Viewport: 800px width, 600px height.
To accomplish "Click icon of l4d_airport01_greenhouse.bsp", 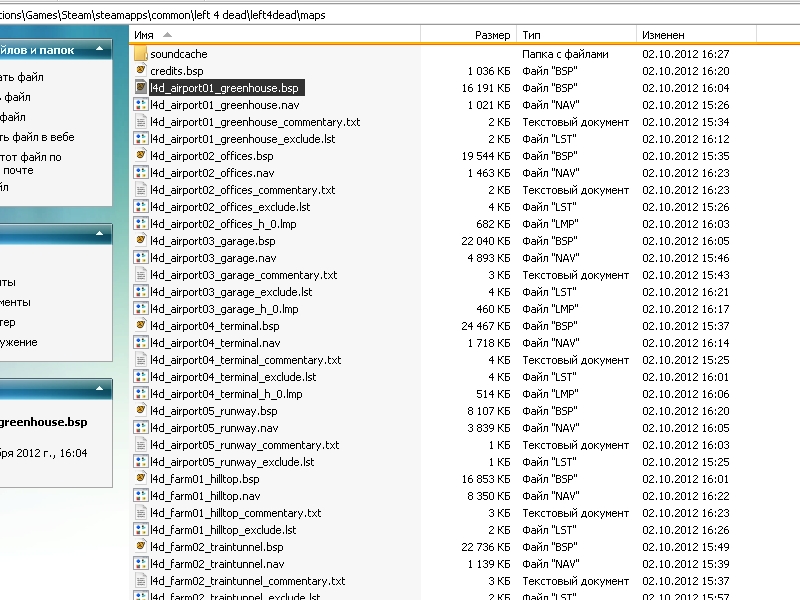I will [140, 87].
